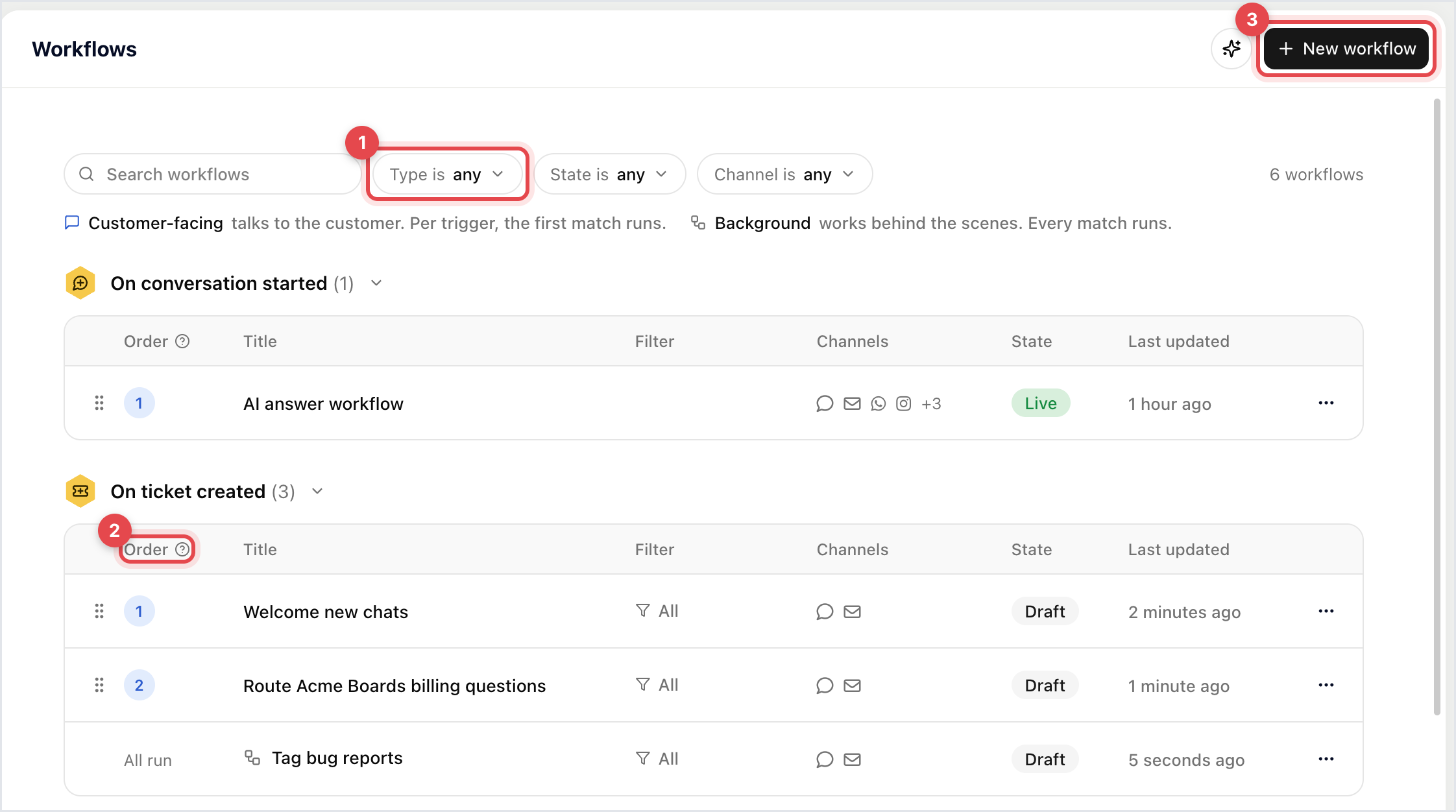Screen dimensions: 1456x812
Task: Open the Welcome new chats workflow
Action: pyautogui.click(x=326, y=612)
